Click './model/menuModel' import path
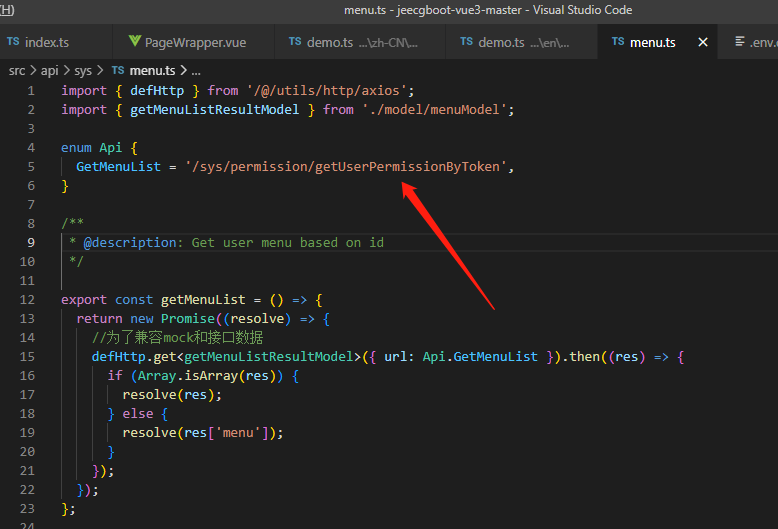The image size is (778, 529). tap(434, 110)
